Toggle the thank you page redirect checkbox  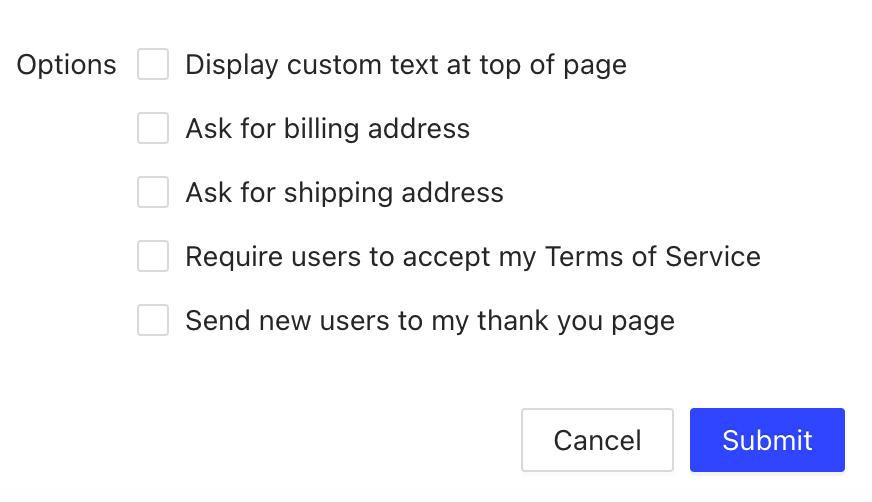pos(153,321)
